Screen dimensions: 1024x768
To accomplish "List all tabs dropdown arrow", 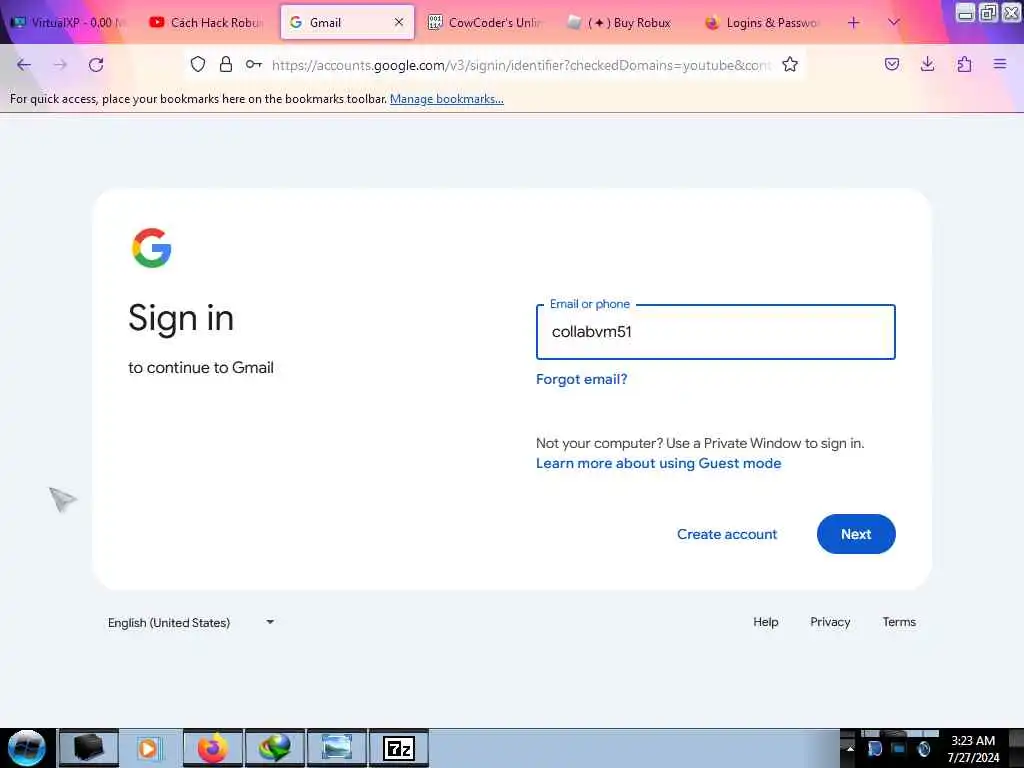I will click(894, 22).
